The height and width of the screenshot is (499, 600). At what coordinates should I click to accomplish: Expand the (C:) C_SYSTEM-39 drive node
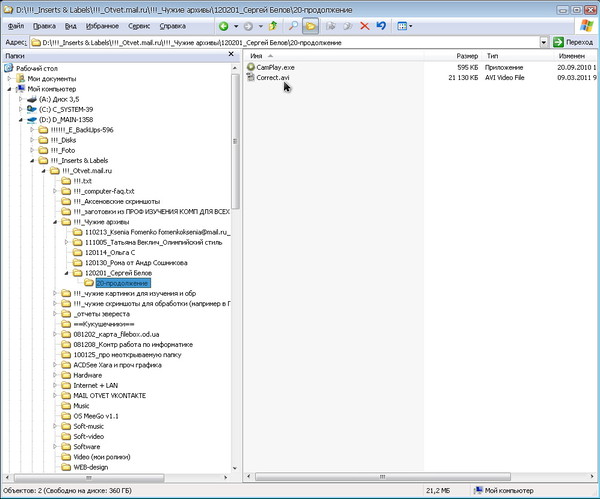(21, 109)
